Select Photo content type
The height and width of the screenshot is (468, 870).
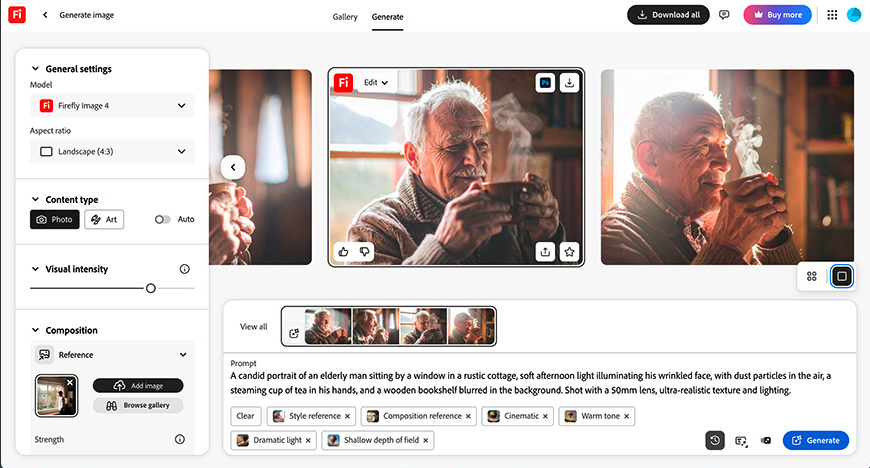pos(54,219)
